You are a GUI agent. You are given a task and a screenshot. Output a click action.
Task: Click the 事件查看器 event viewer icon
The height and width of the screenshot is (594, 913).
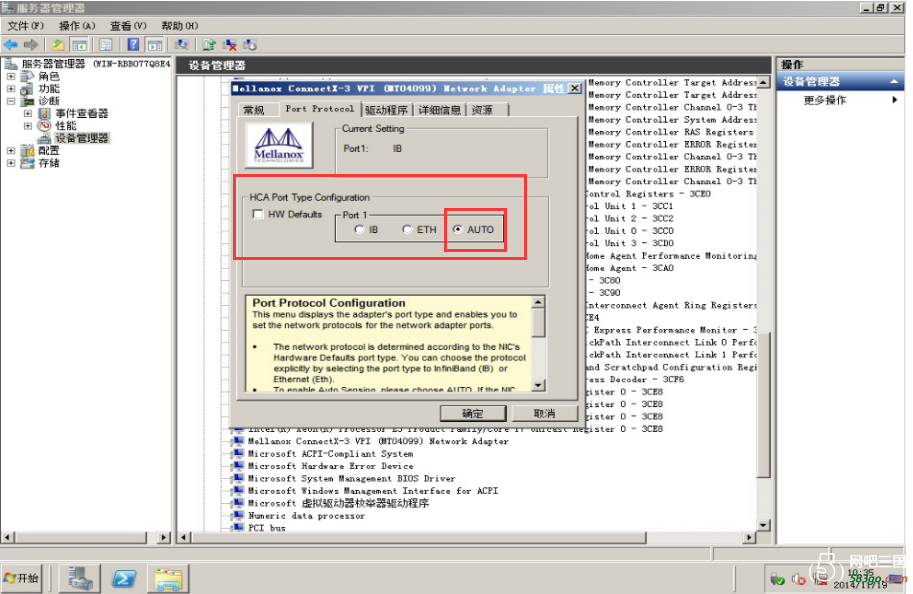tap(44, 114)
